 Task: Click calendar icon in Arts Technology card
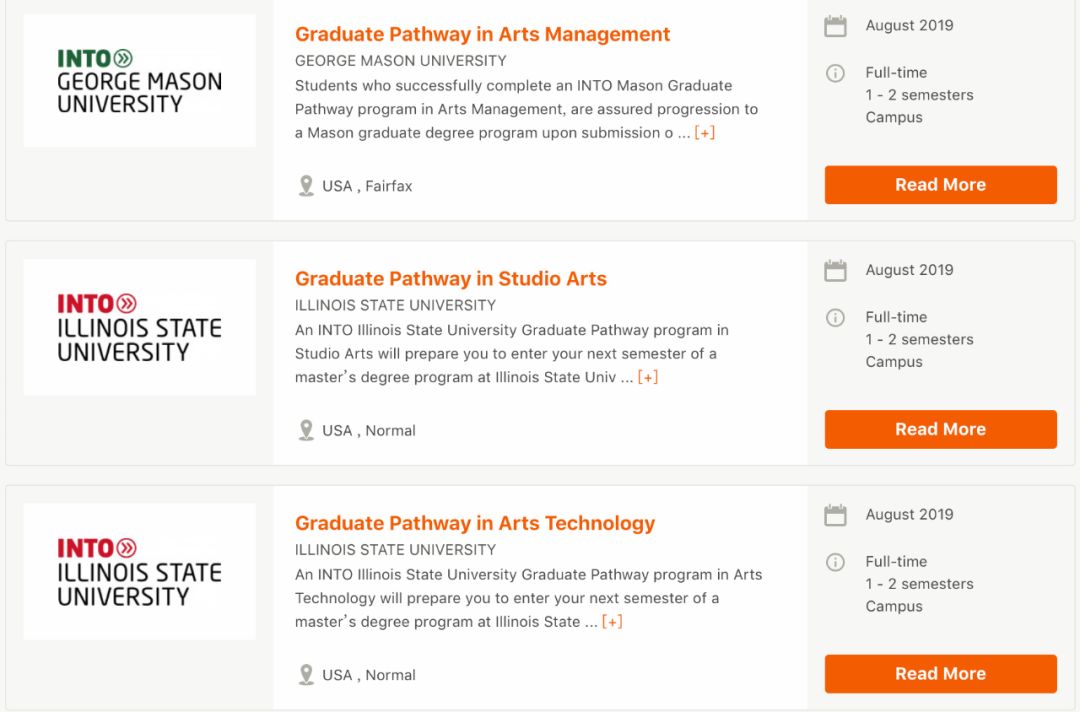(835, 515)
